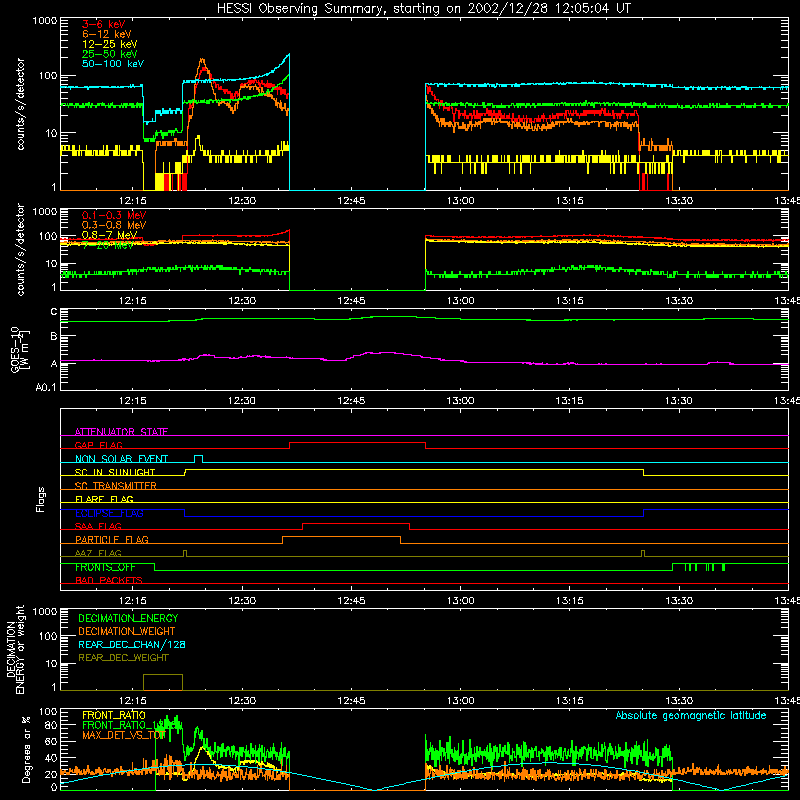Click the raised GAP_FLAG segment
Viewport: 800px width, 800px height.
(357, 443)
